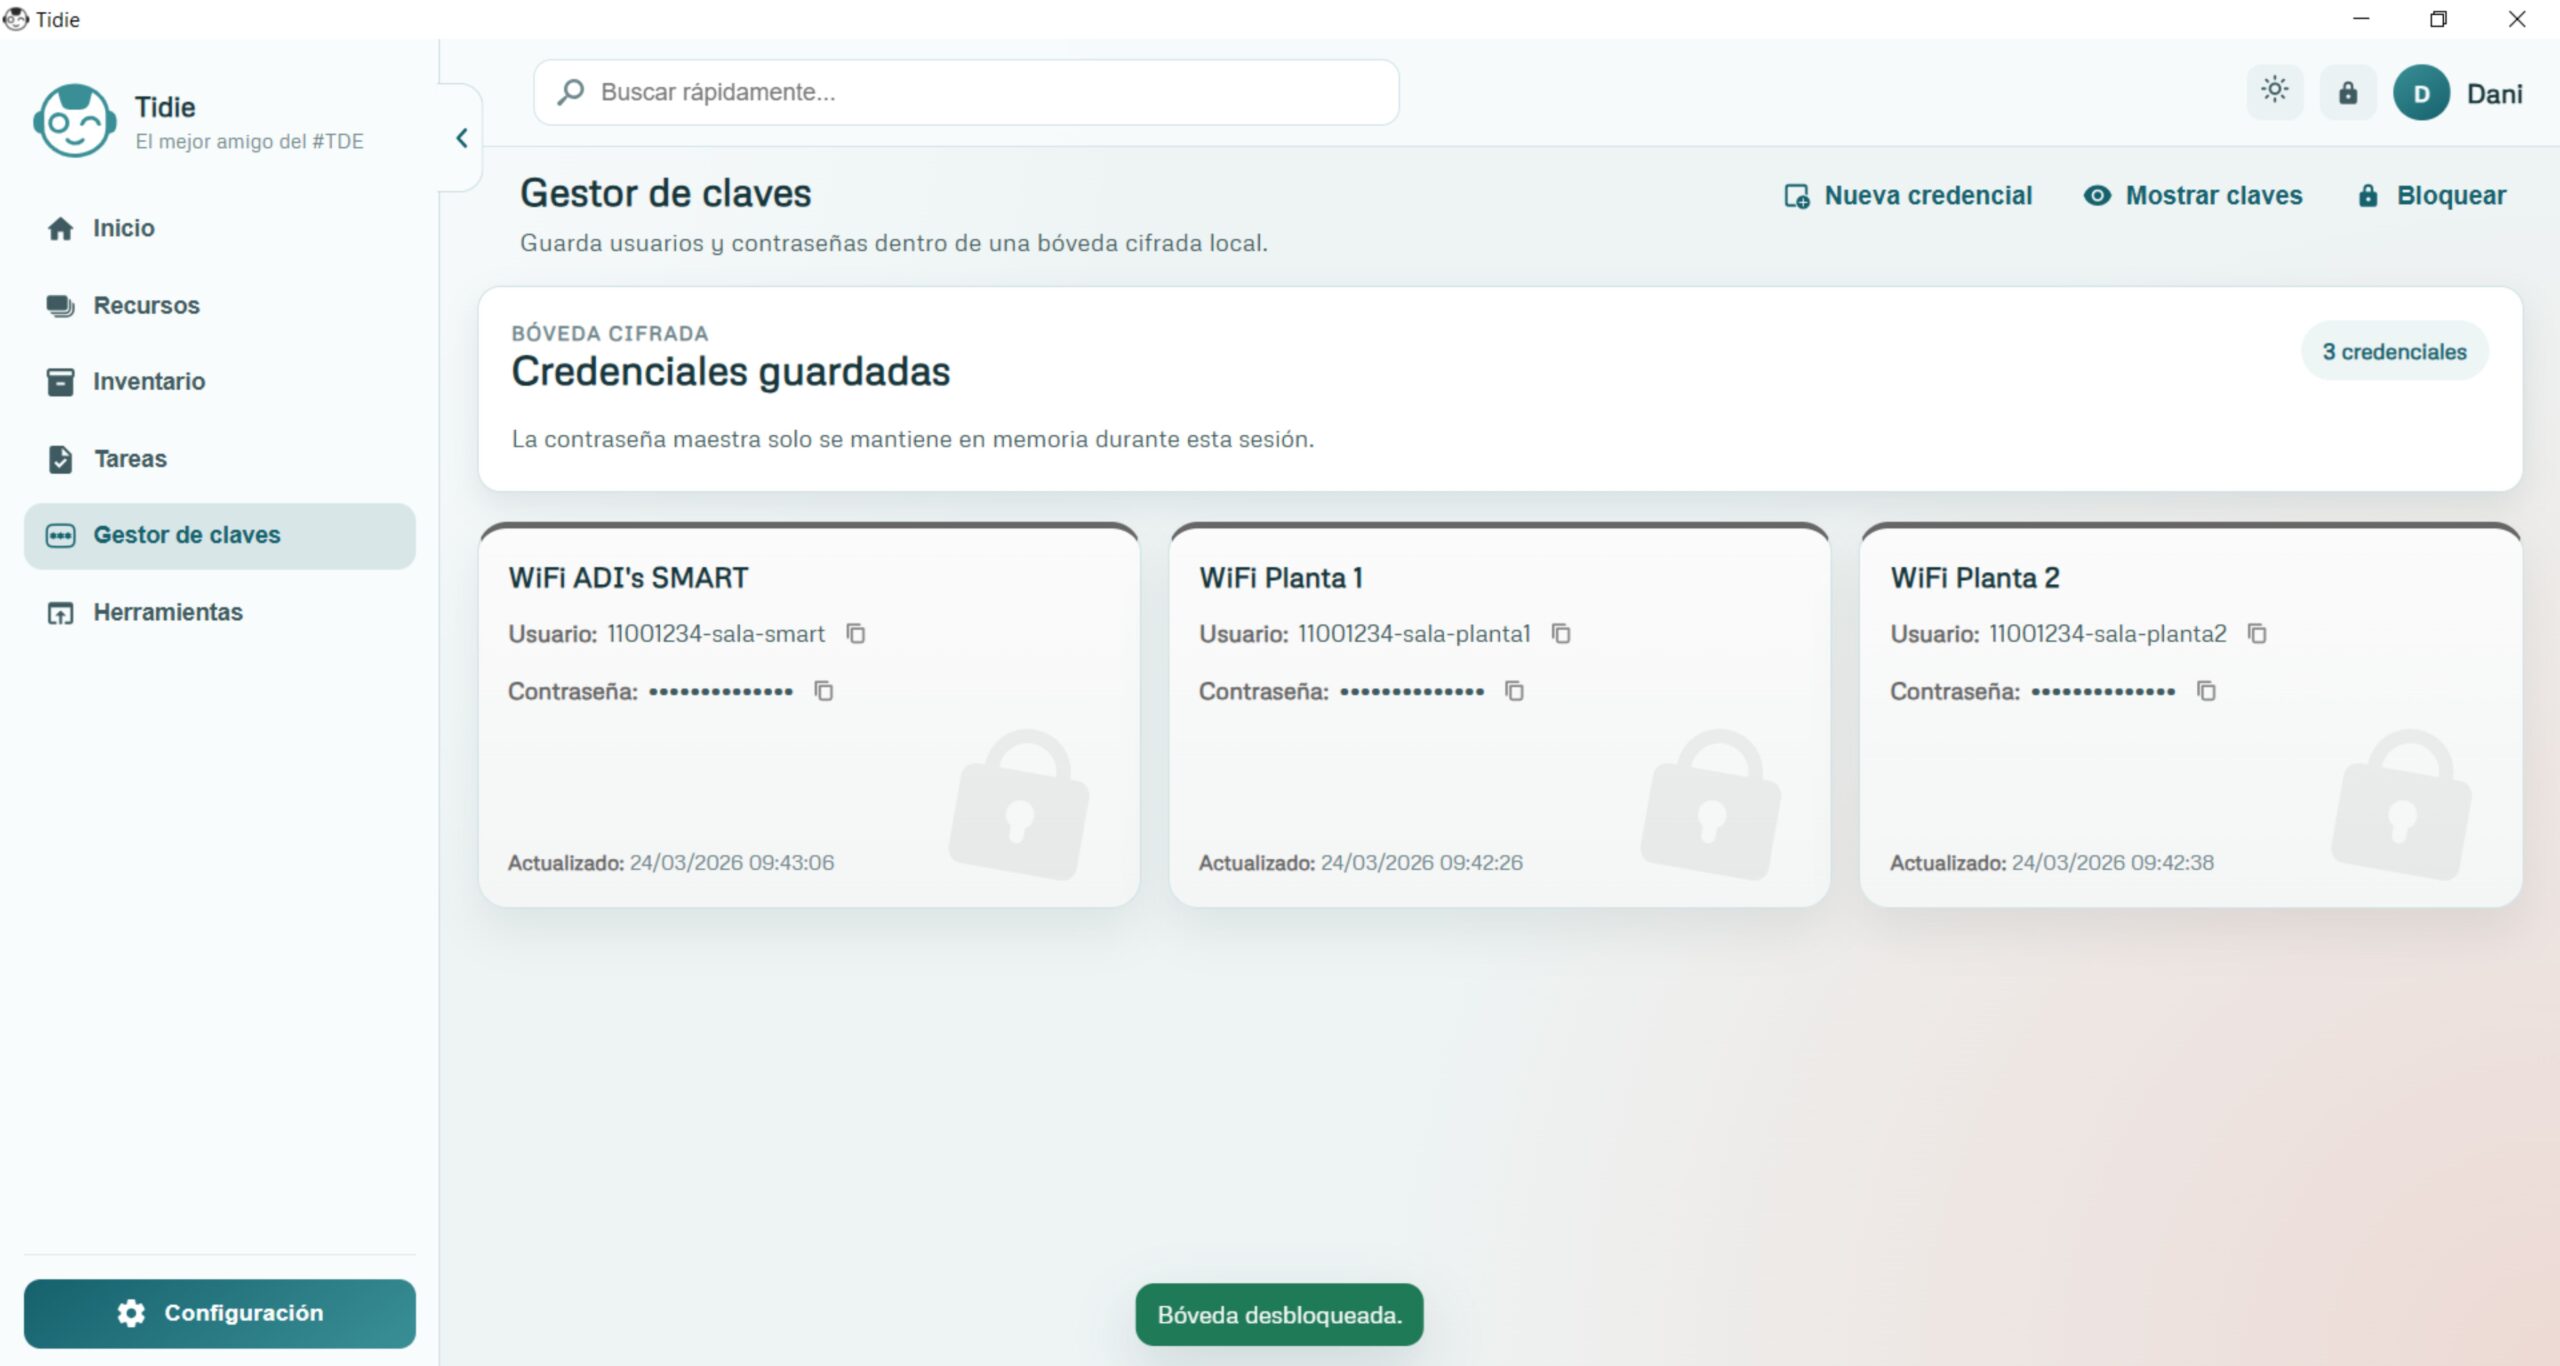This screenshot has width=2560, height=1366.
Task: Click Nueva credencial button
Action: (1908, 196)
